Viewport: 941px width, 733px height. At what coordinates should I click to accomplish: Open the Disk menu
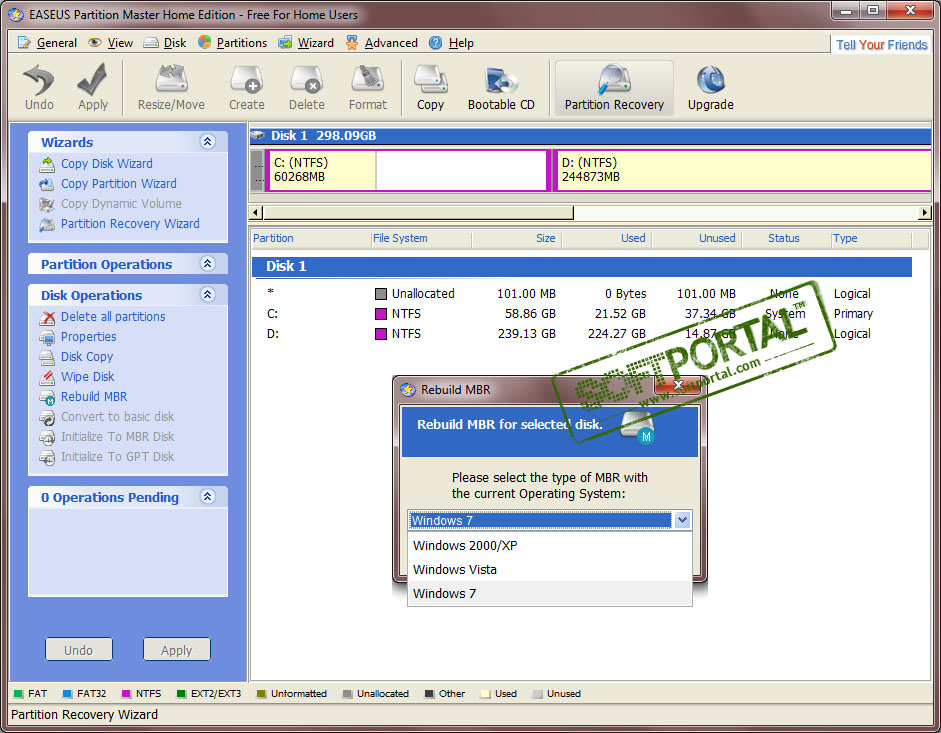tap(165, 43)
